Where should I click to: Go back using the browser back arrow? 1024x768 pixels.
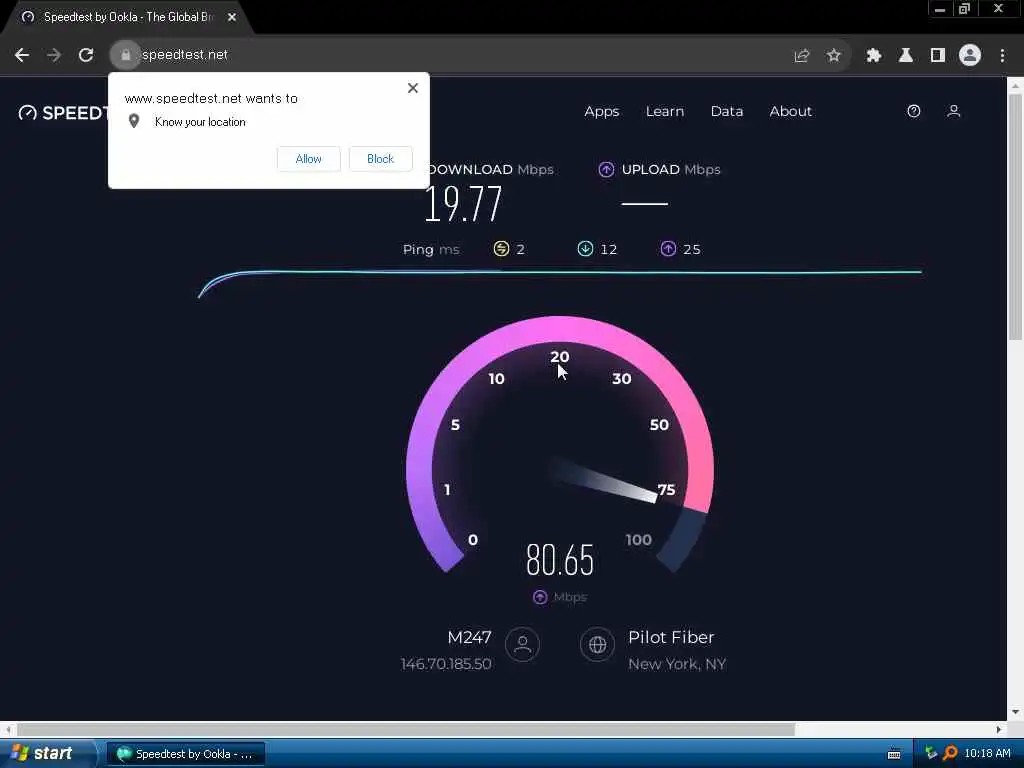[x=22, y=55]
